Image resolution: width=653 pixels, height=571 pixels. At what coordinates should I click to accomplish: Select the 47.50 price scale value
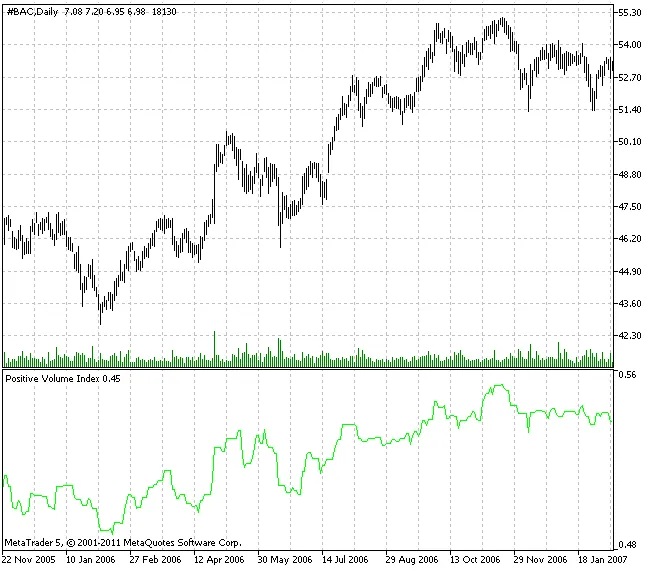pos(631,207)
